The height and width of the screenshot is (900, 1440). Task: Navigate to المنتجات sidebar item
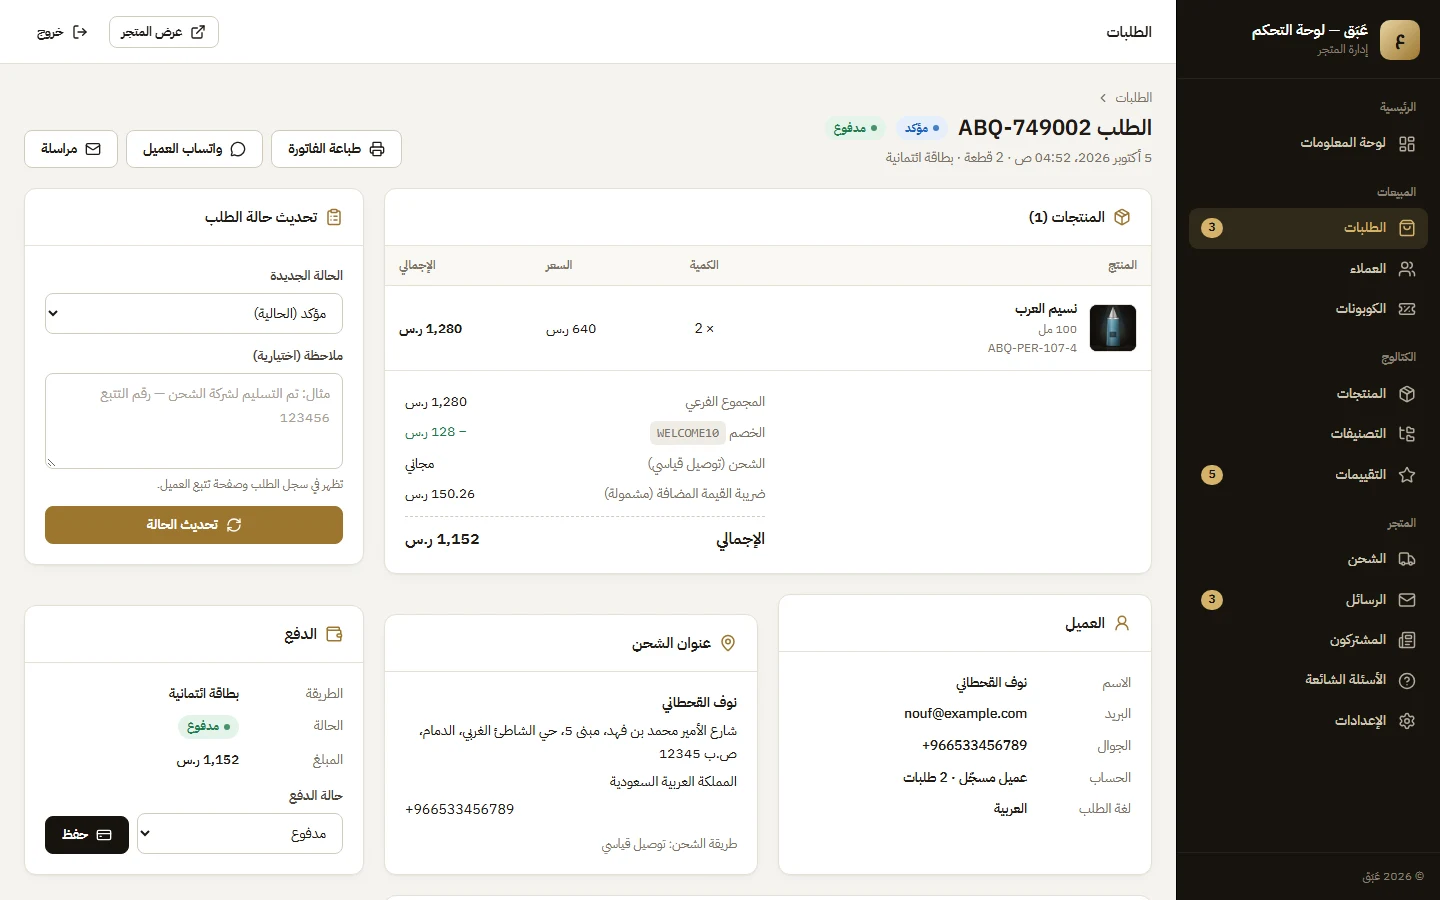(1308, 394)
